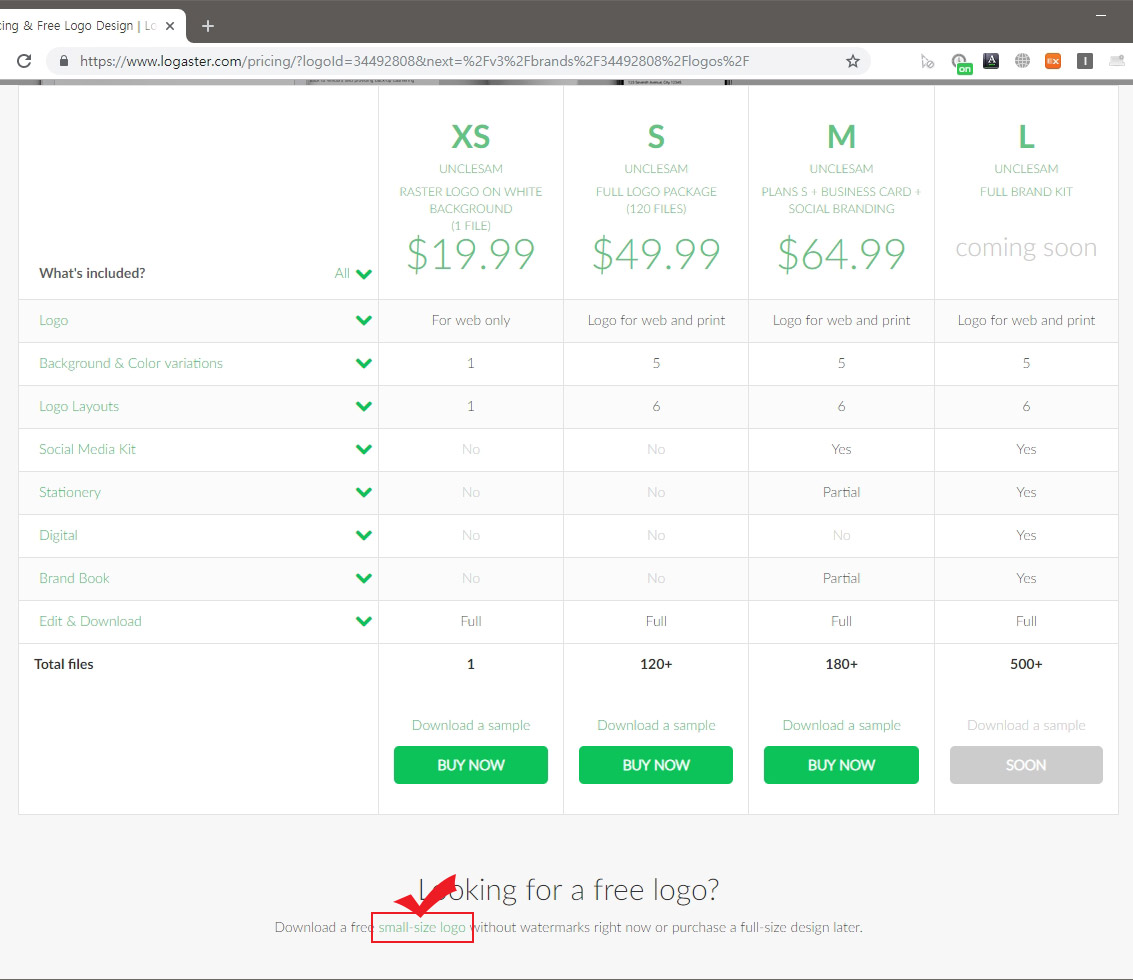The image size is (1133, 980).
Task: Click 'FULL LOGO PACKAGE (120 FILES)' text
Action: [x=656, y=200]
